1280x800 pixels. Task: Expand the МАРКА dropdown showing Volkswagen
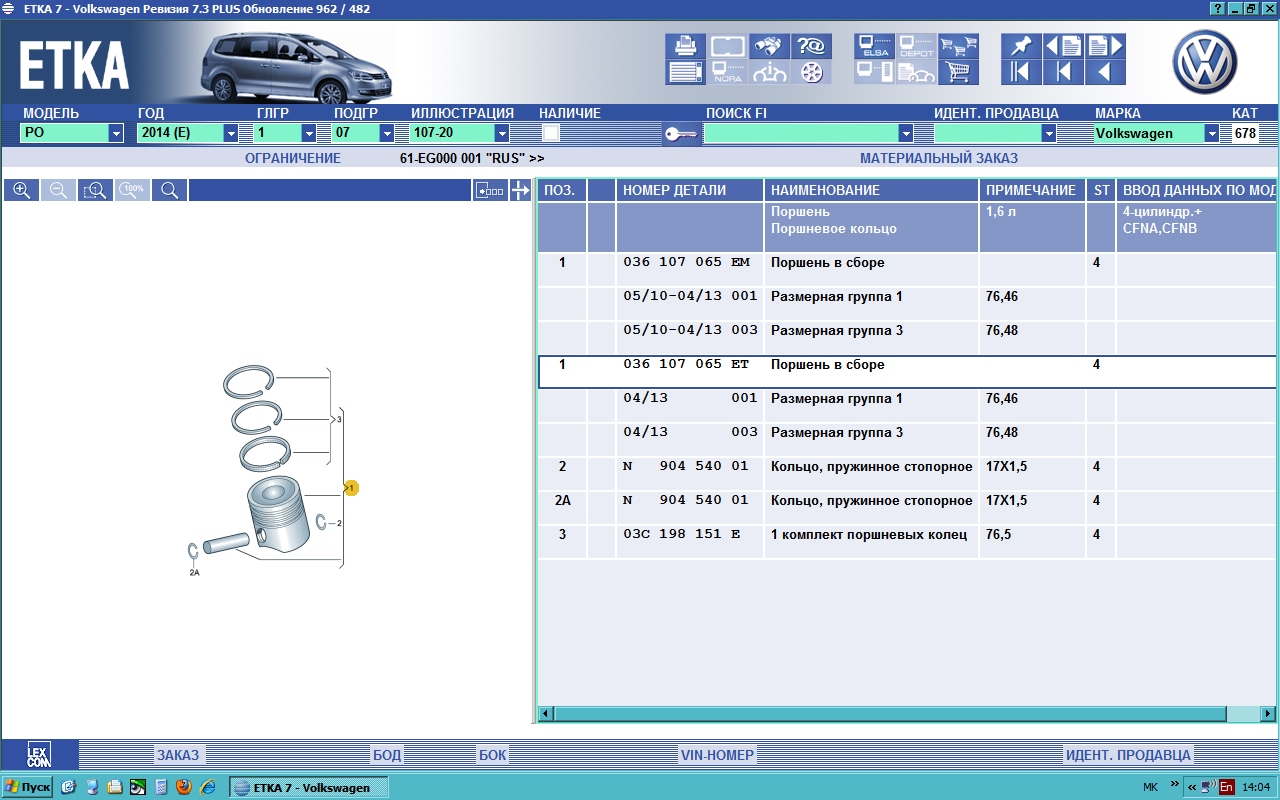coord(1212,133)
